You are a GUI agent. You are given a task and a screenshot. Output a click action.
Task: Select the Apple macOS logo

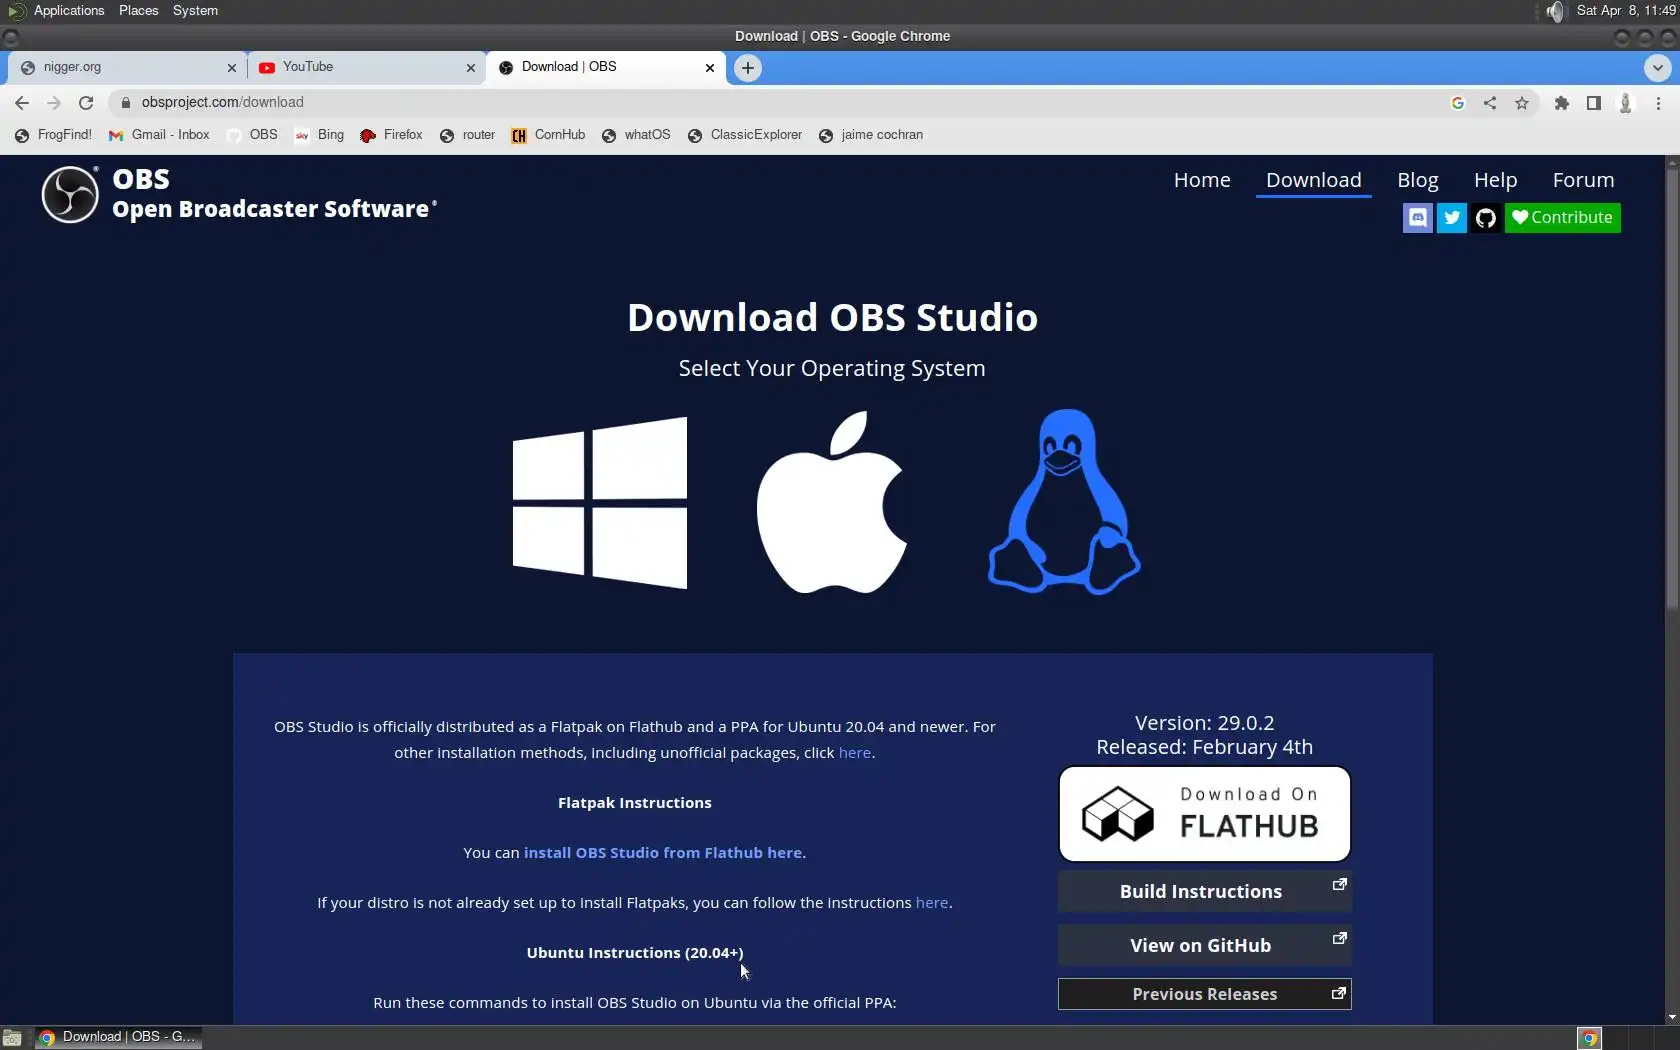pyautogui.click(x=831, y=502)
